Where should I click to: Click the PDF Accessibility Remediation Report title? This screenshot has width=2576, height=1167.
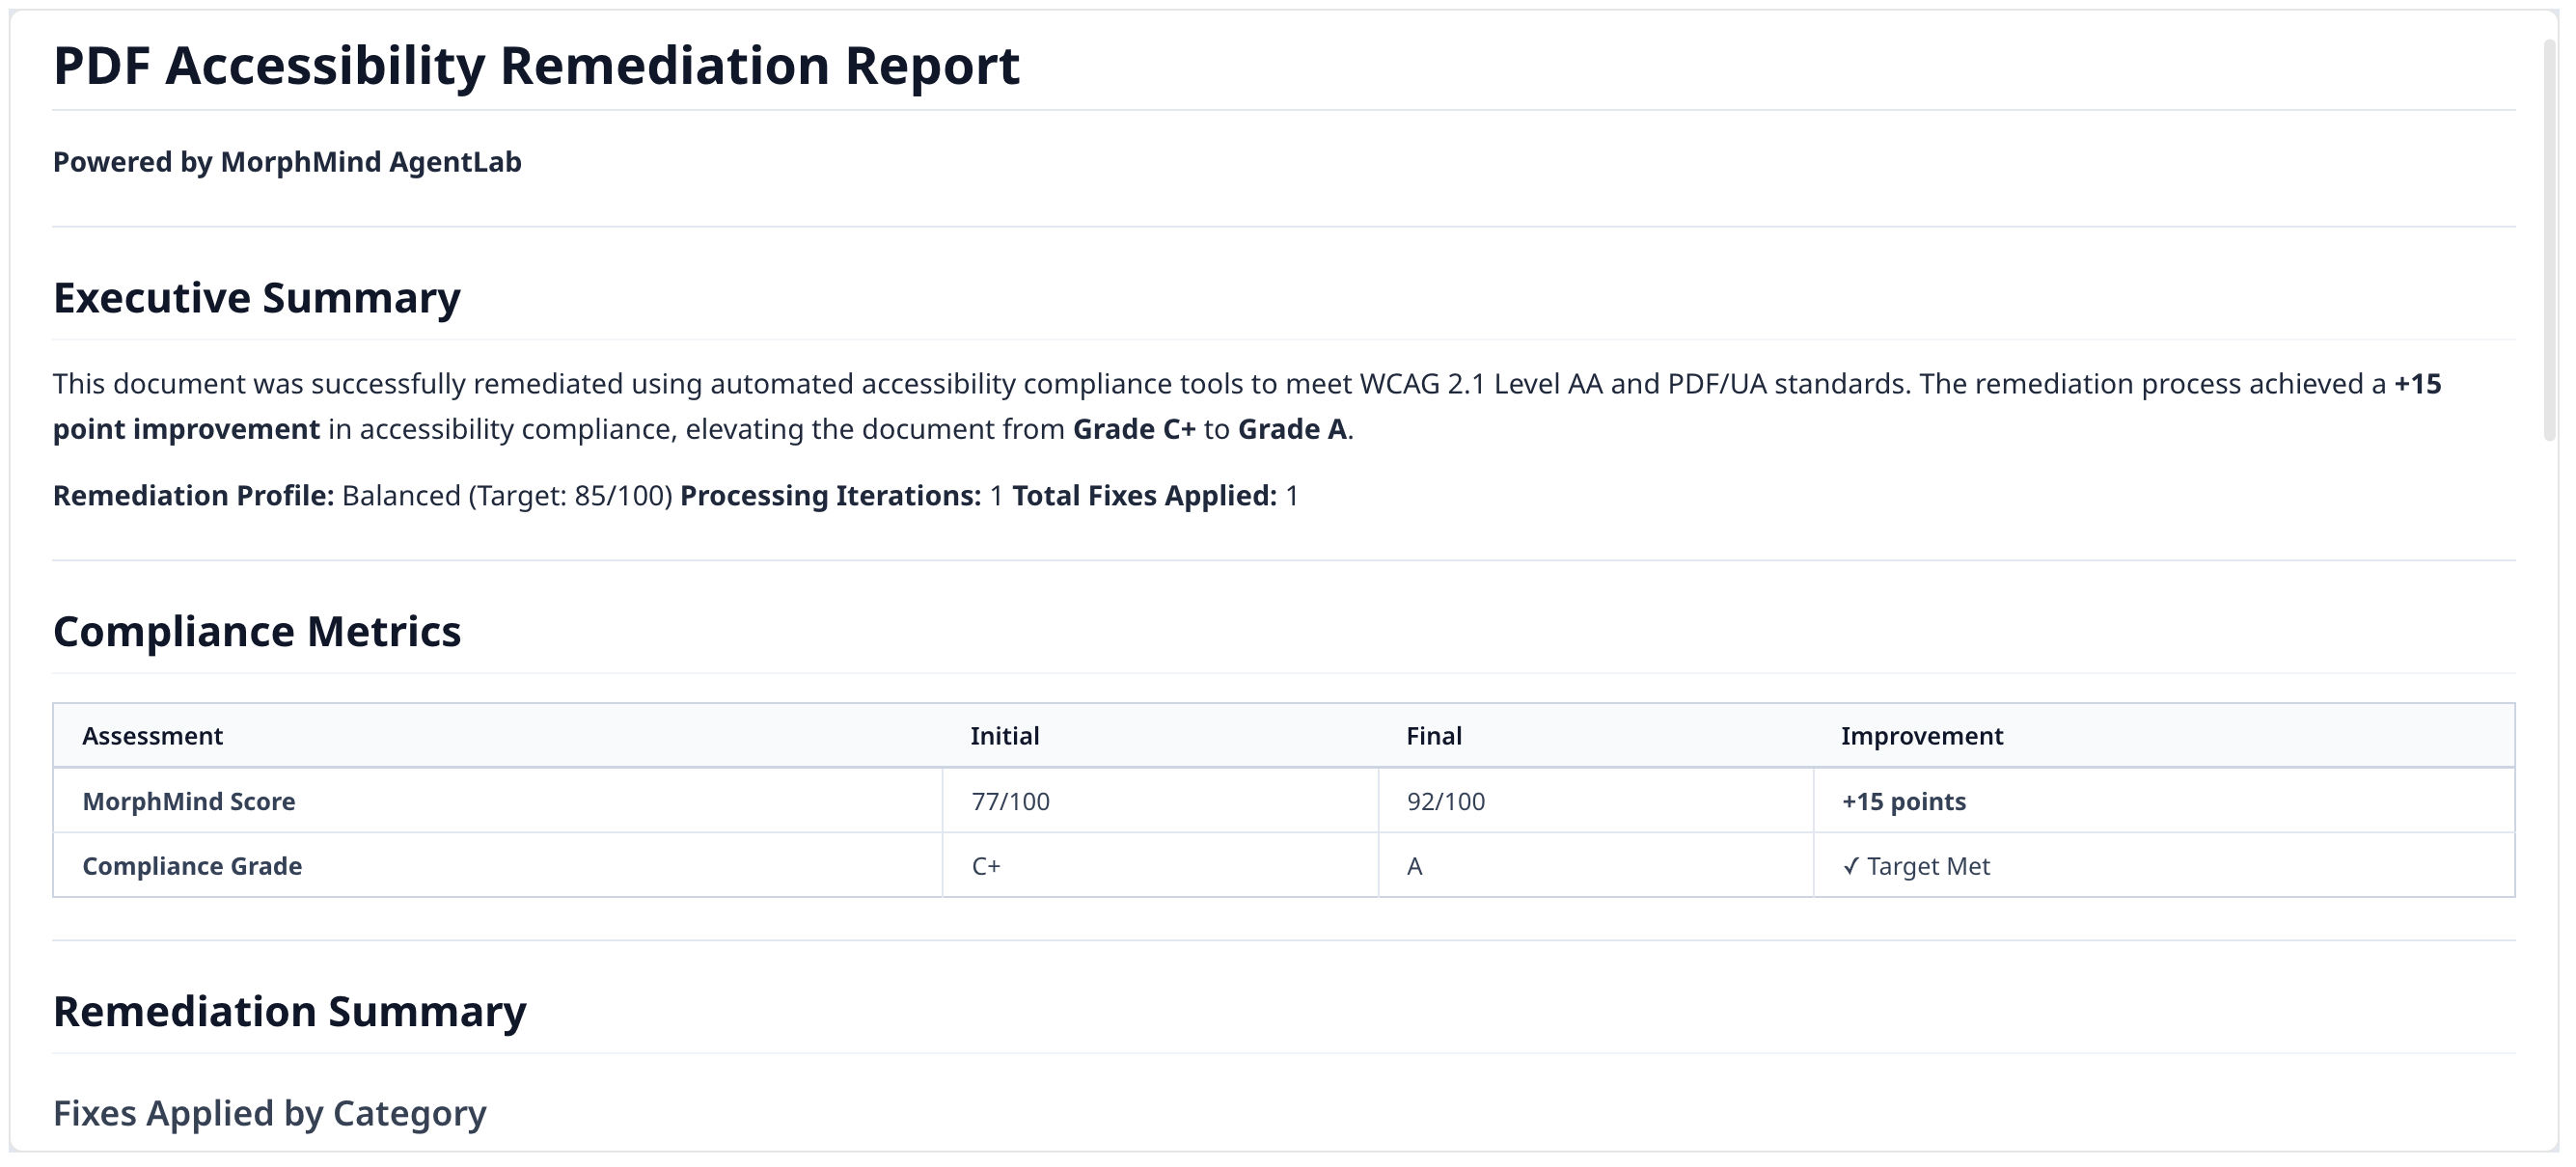point(536,66)
